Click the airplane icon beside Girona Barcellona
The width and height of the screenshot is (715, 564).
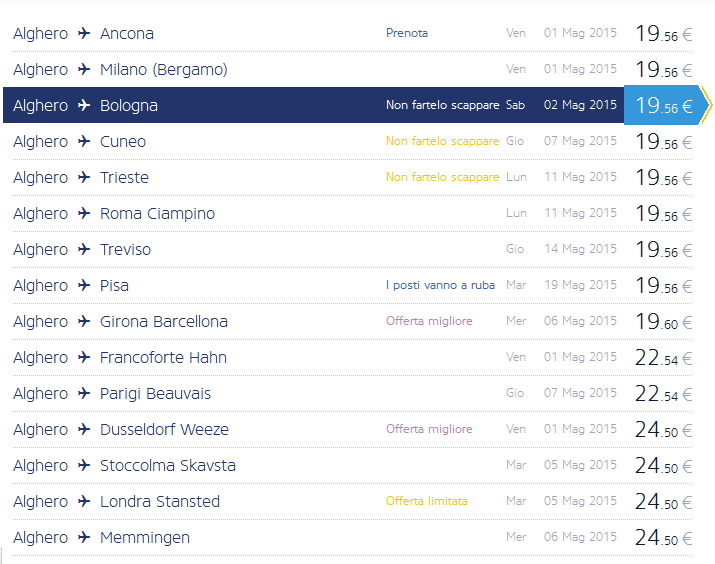[x=84, y=321]
